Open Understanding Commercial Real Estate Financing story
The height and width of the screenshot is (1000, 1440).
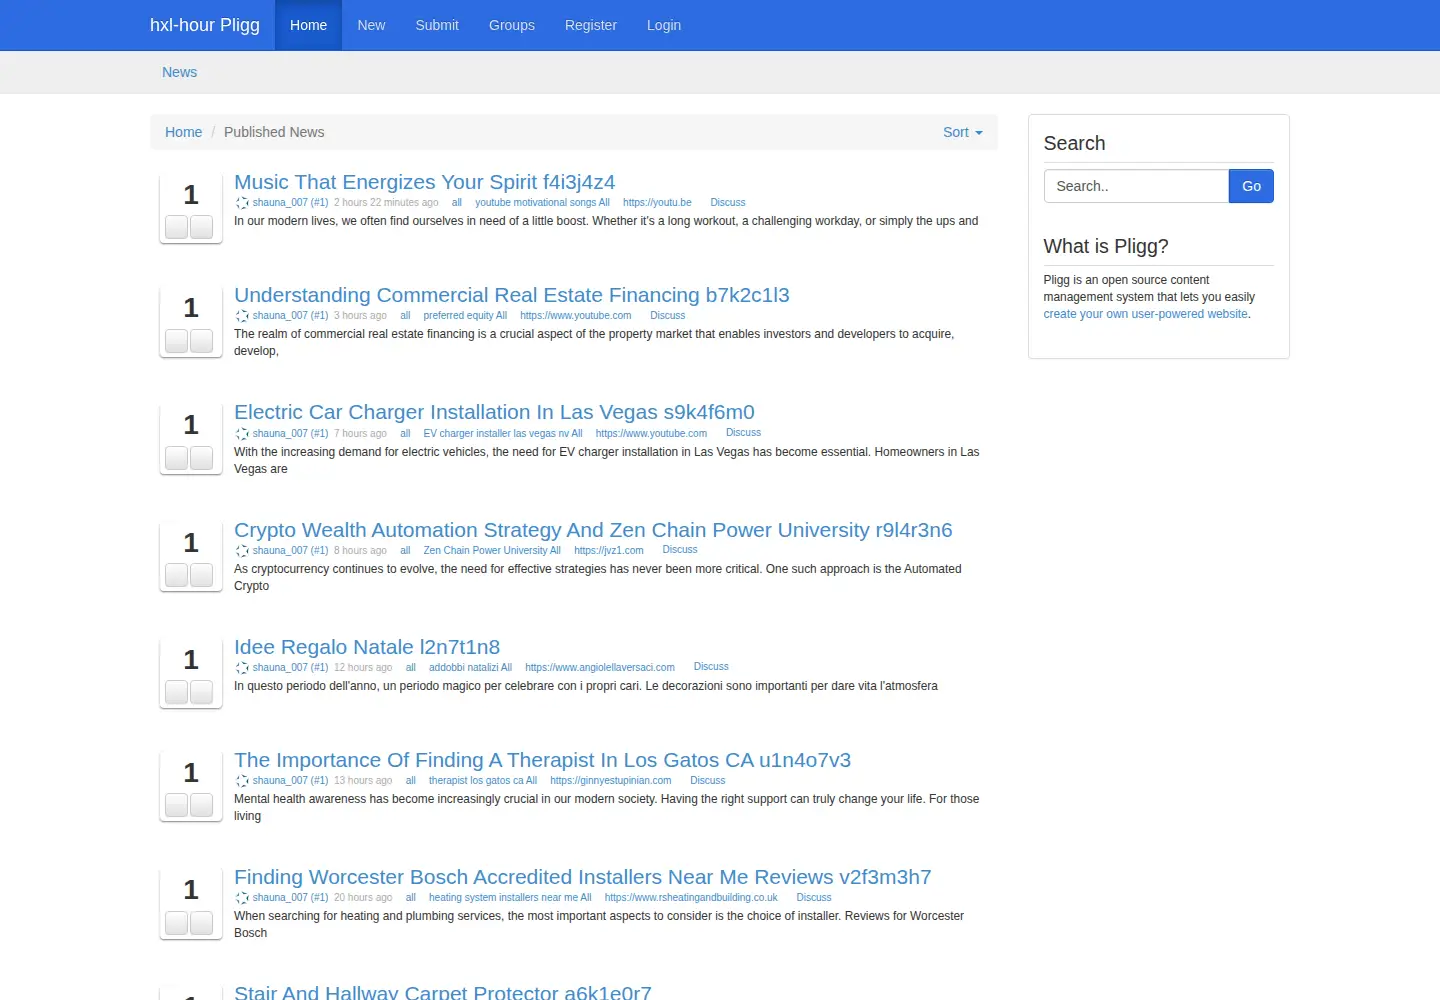[x=512, y=295]
